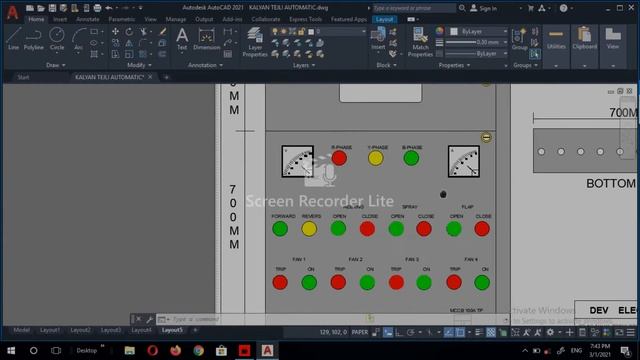Viewport: 640px width, 360px height.
Task: Open the AutoCAD application menu logo
Action: point(12,12)
